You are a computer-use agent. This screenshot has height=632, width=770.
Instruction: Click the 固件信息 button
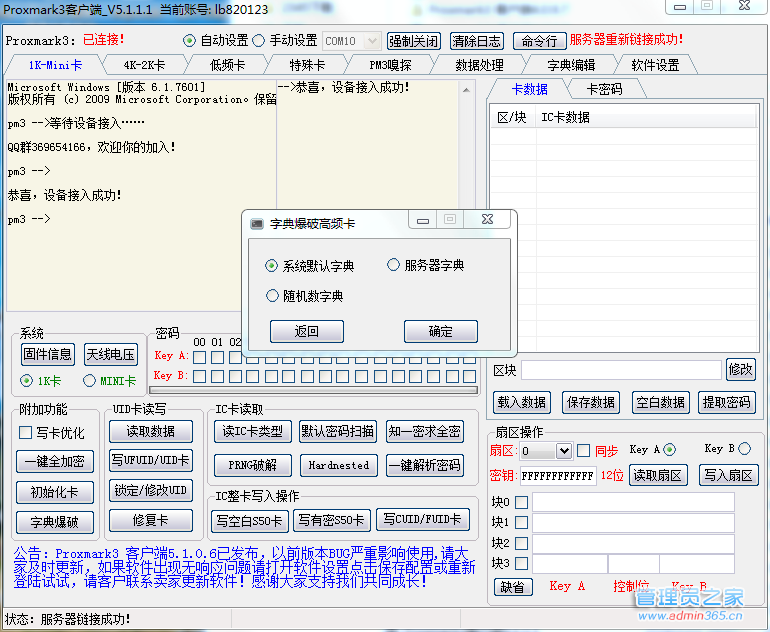click(48, 354)
